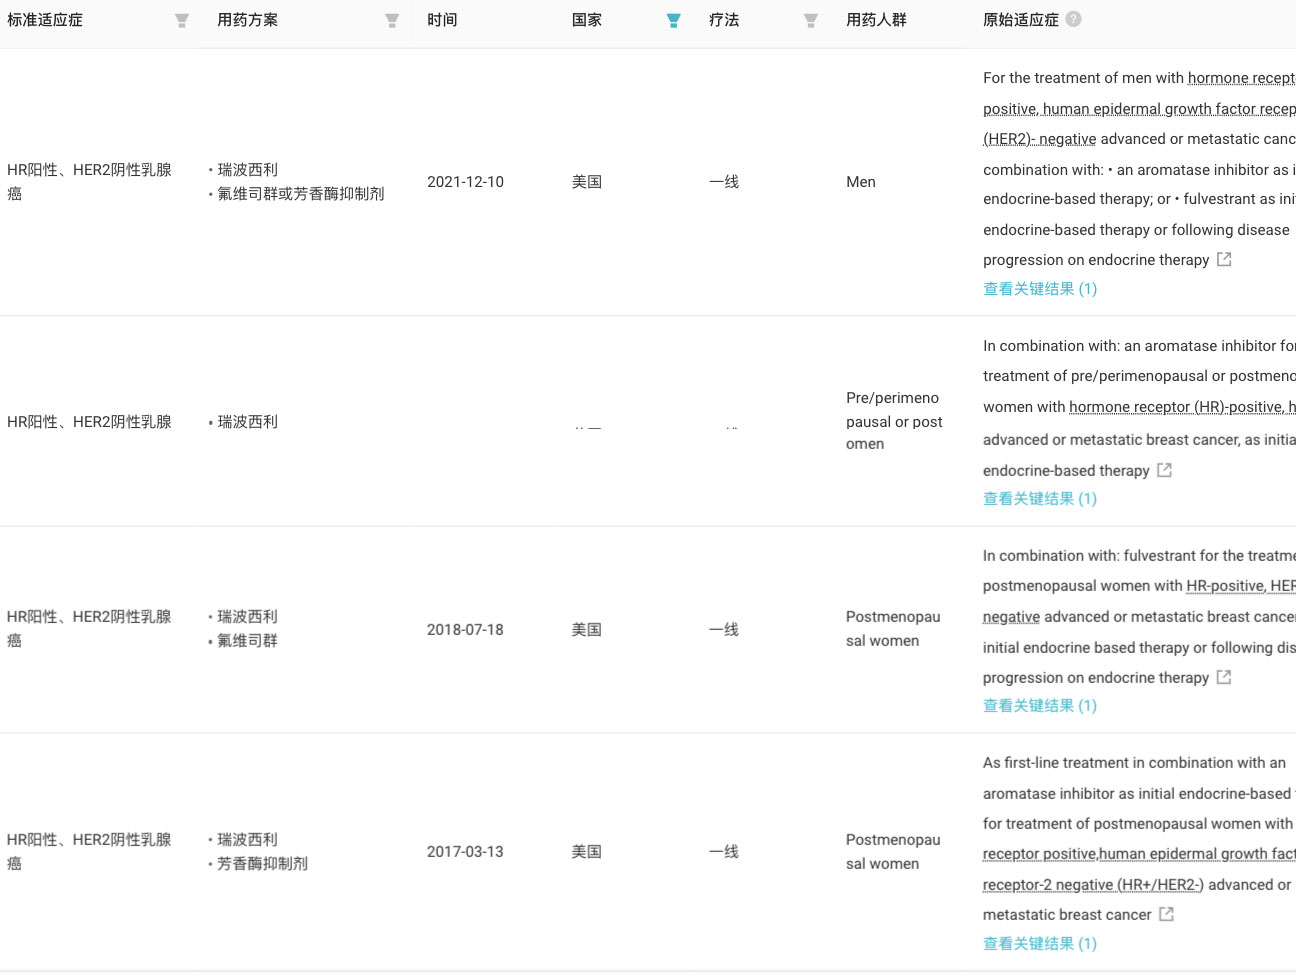1296x974 pixels.
Task: Open filter for 用药方案 column
Action: click(392, 21)
